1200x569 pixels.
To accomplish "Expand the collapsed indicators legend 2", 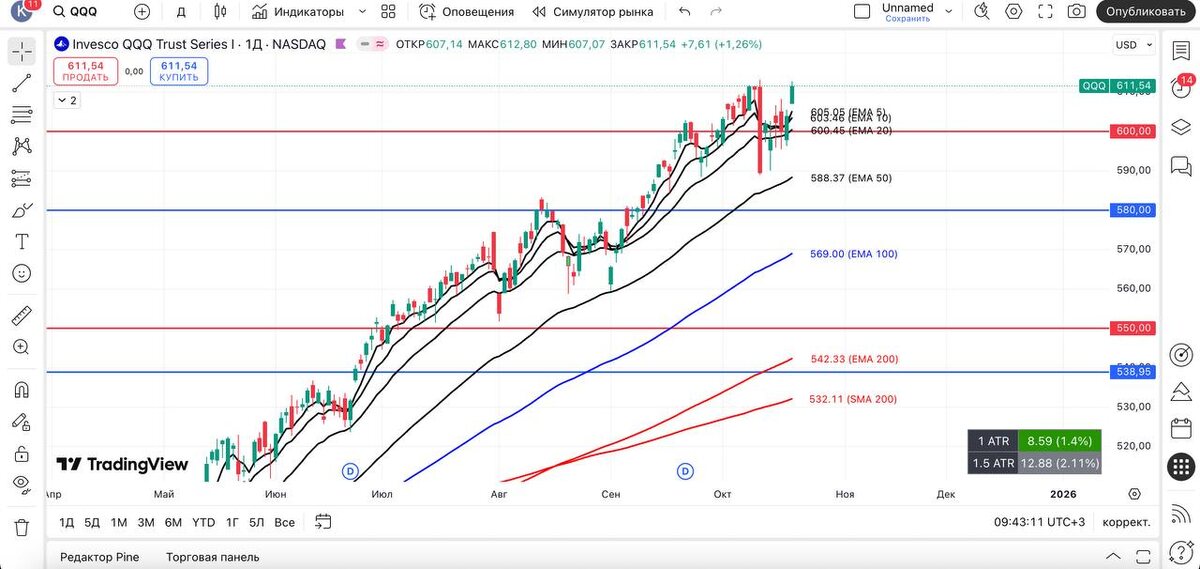I will [x=67, y=100].
